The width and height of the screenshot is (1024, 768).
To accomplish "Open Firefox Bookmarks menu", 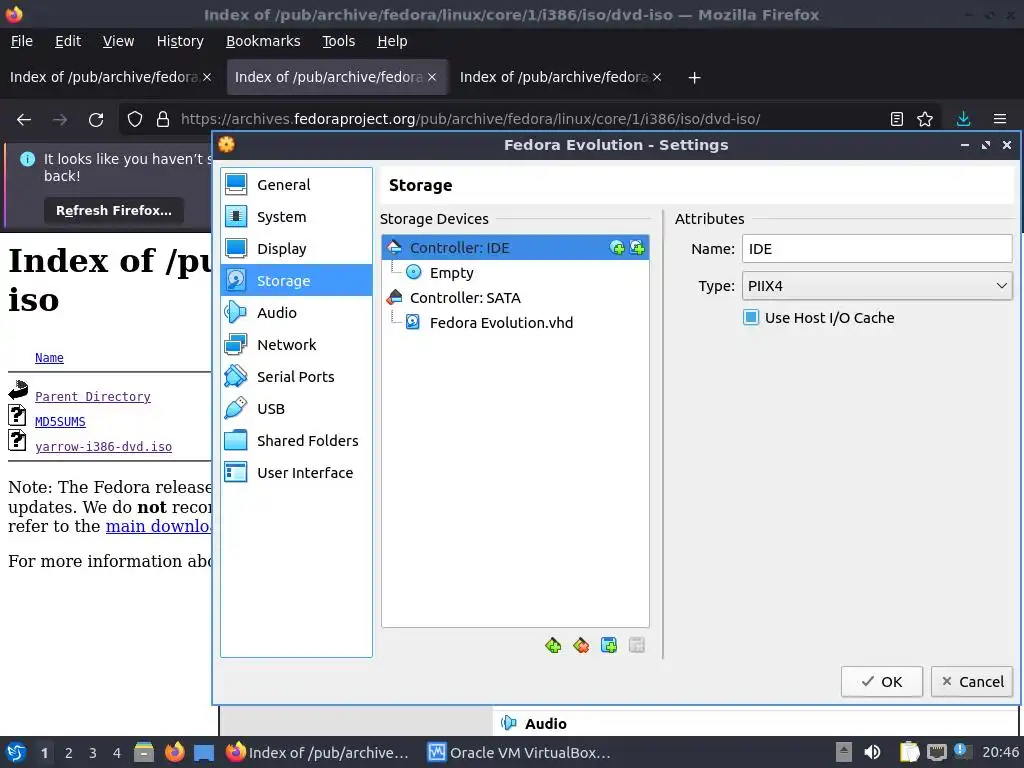I will [263, 41].
